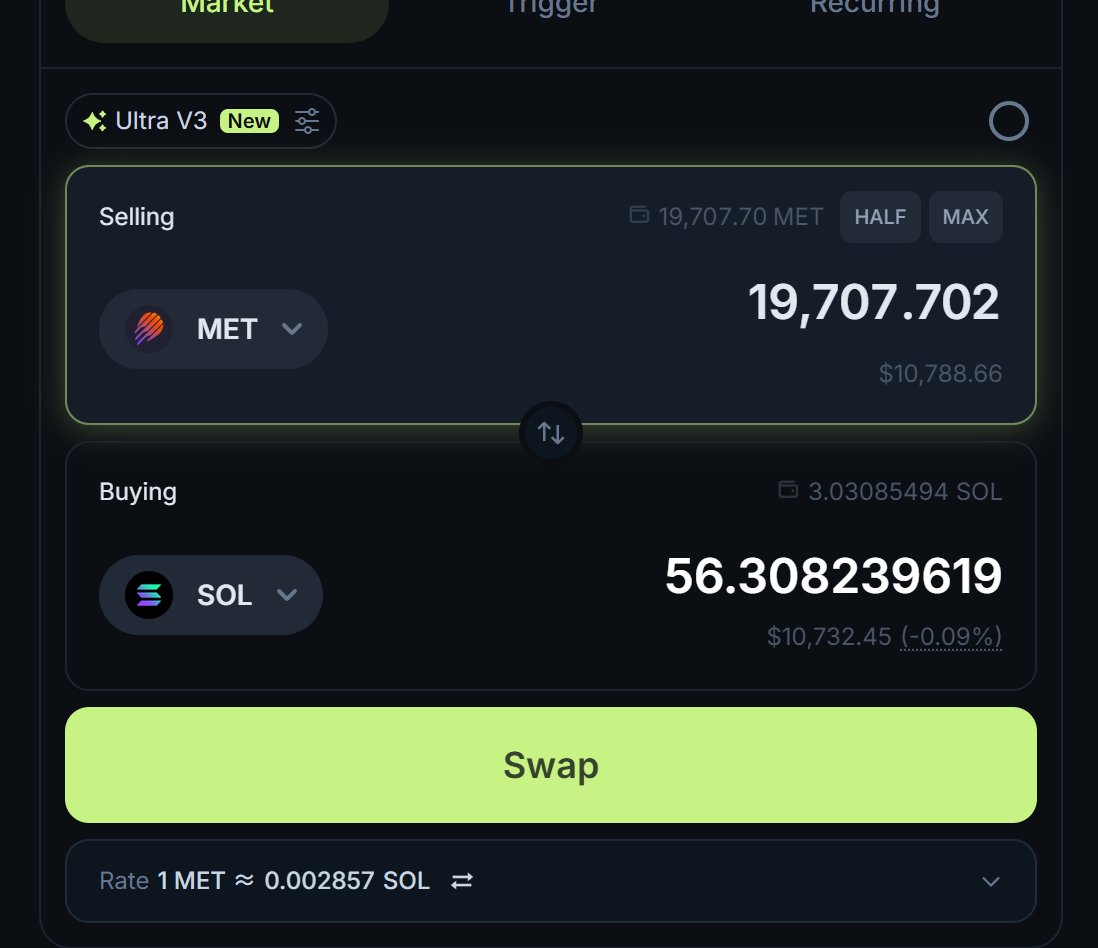Image resolution: width=1098 pixels, height=948 pixels.
Task: Switch to the Market tab
Action: [x=227, y=8]
